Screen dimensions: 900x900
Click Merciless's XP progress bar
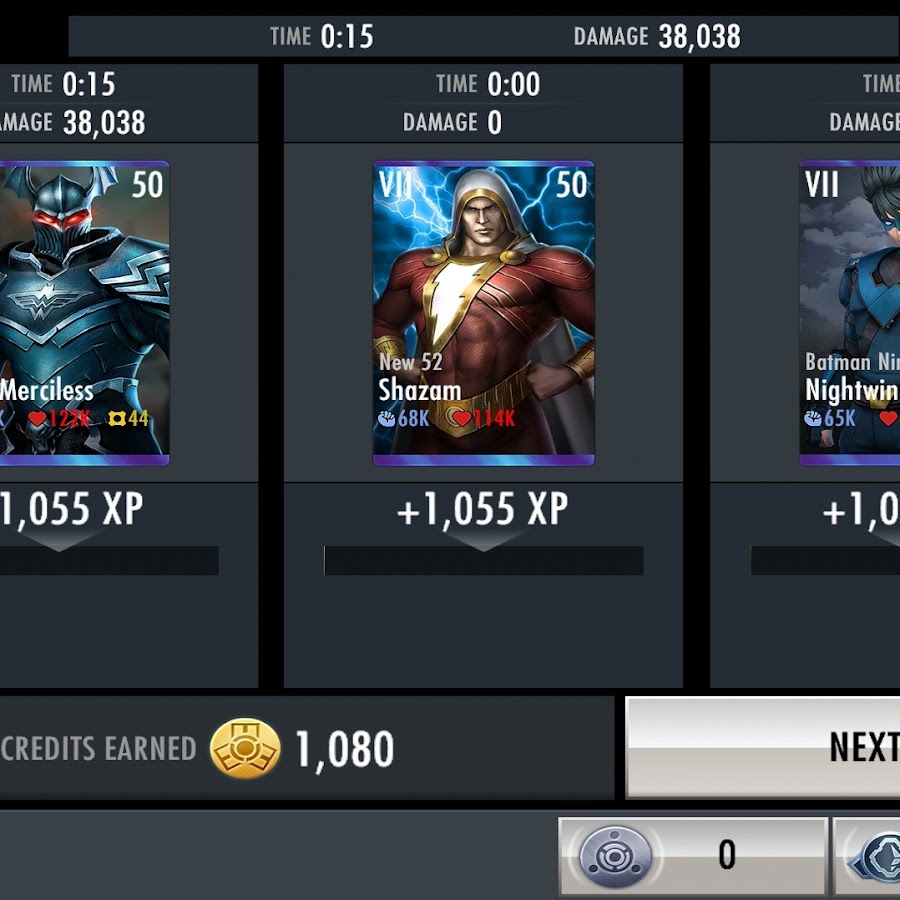109,560
